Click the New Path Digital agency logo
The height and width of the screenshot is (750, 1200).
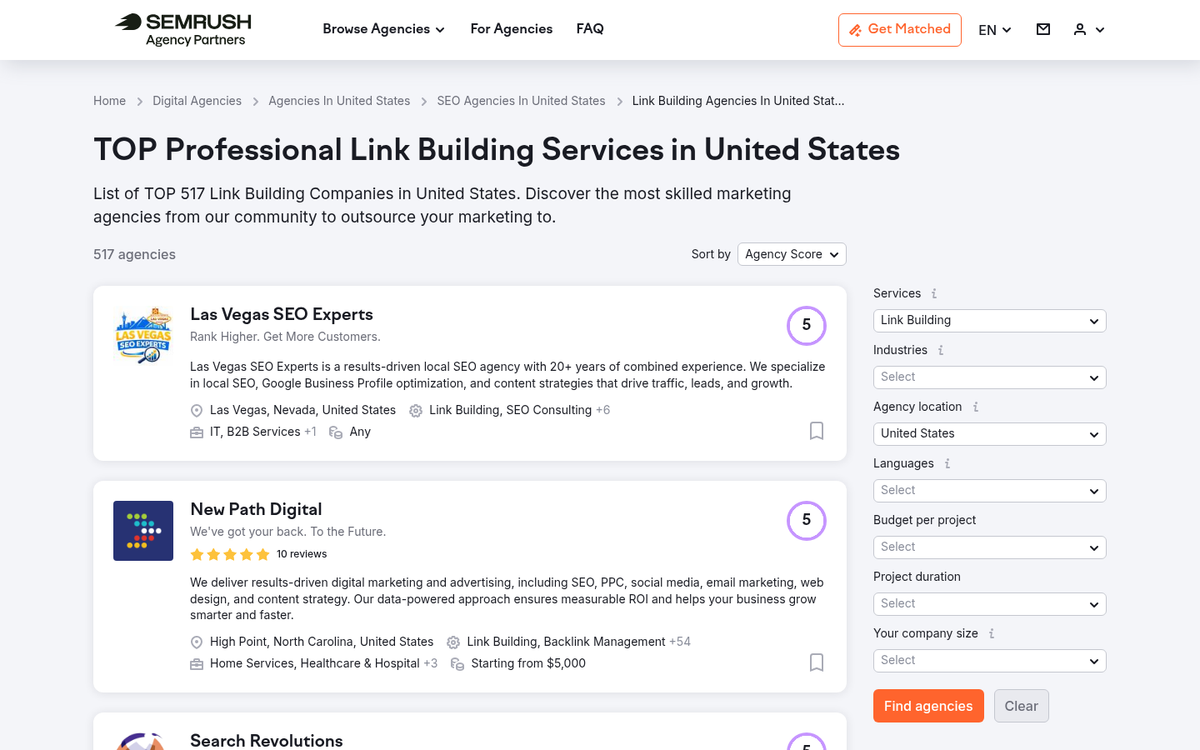(x=143, y=530)
